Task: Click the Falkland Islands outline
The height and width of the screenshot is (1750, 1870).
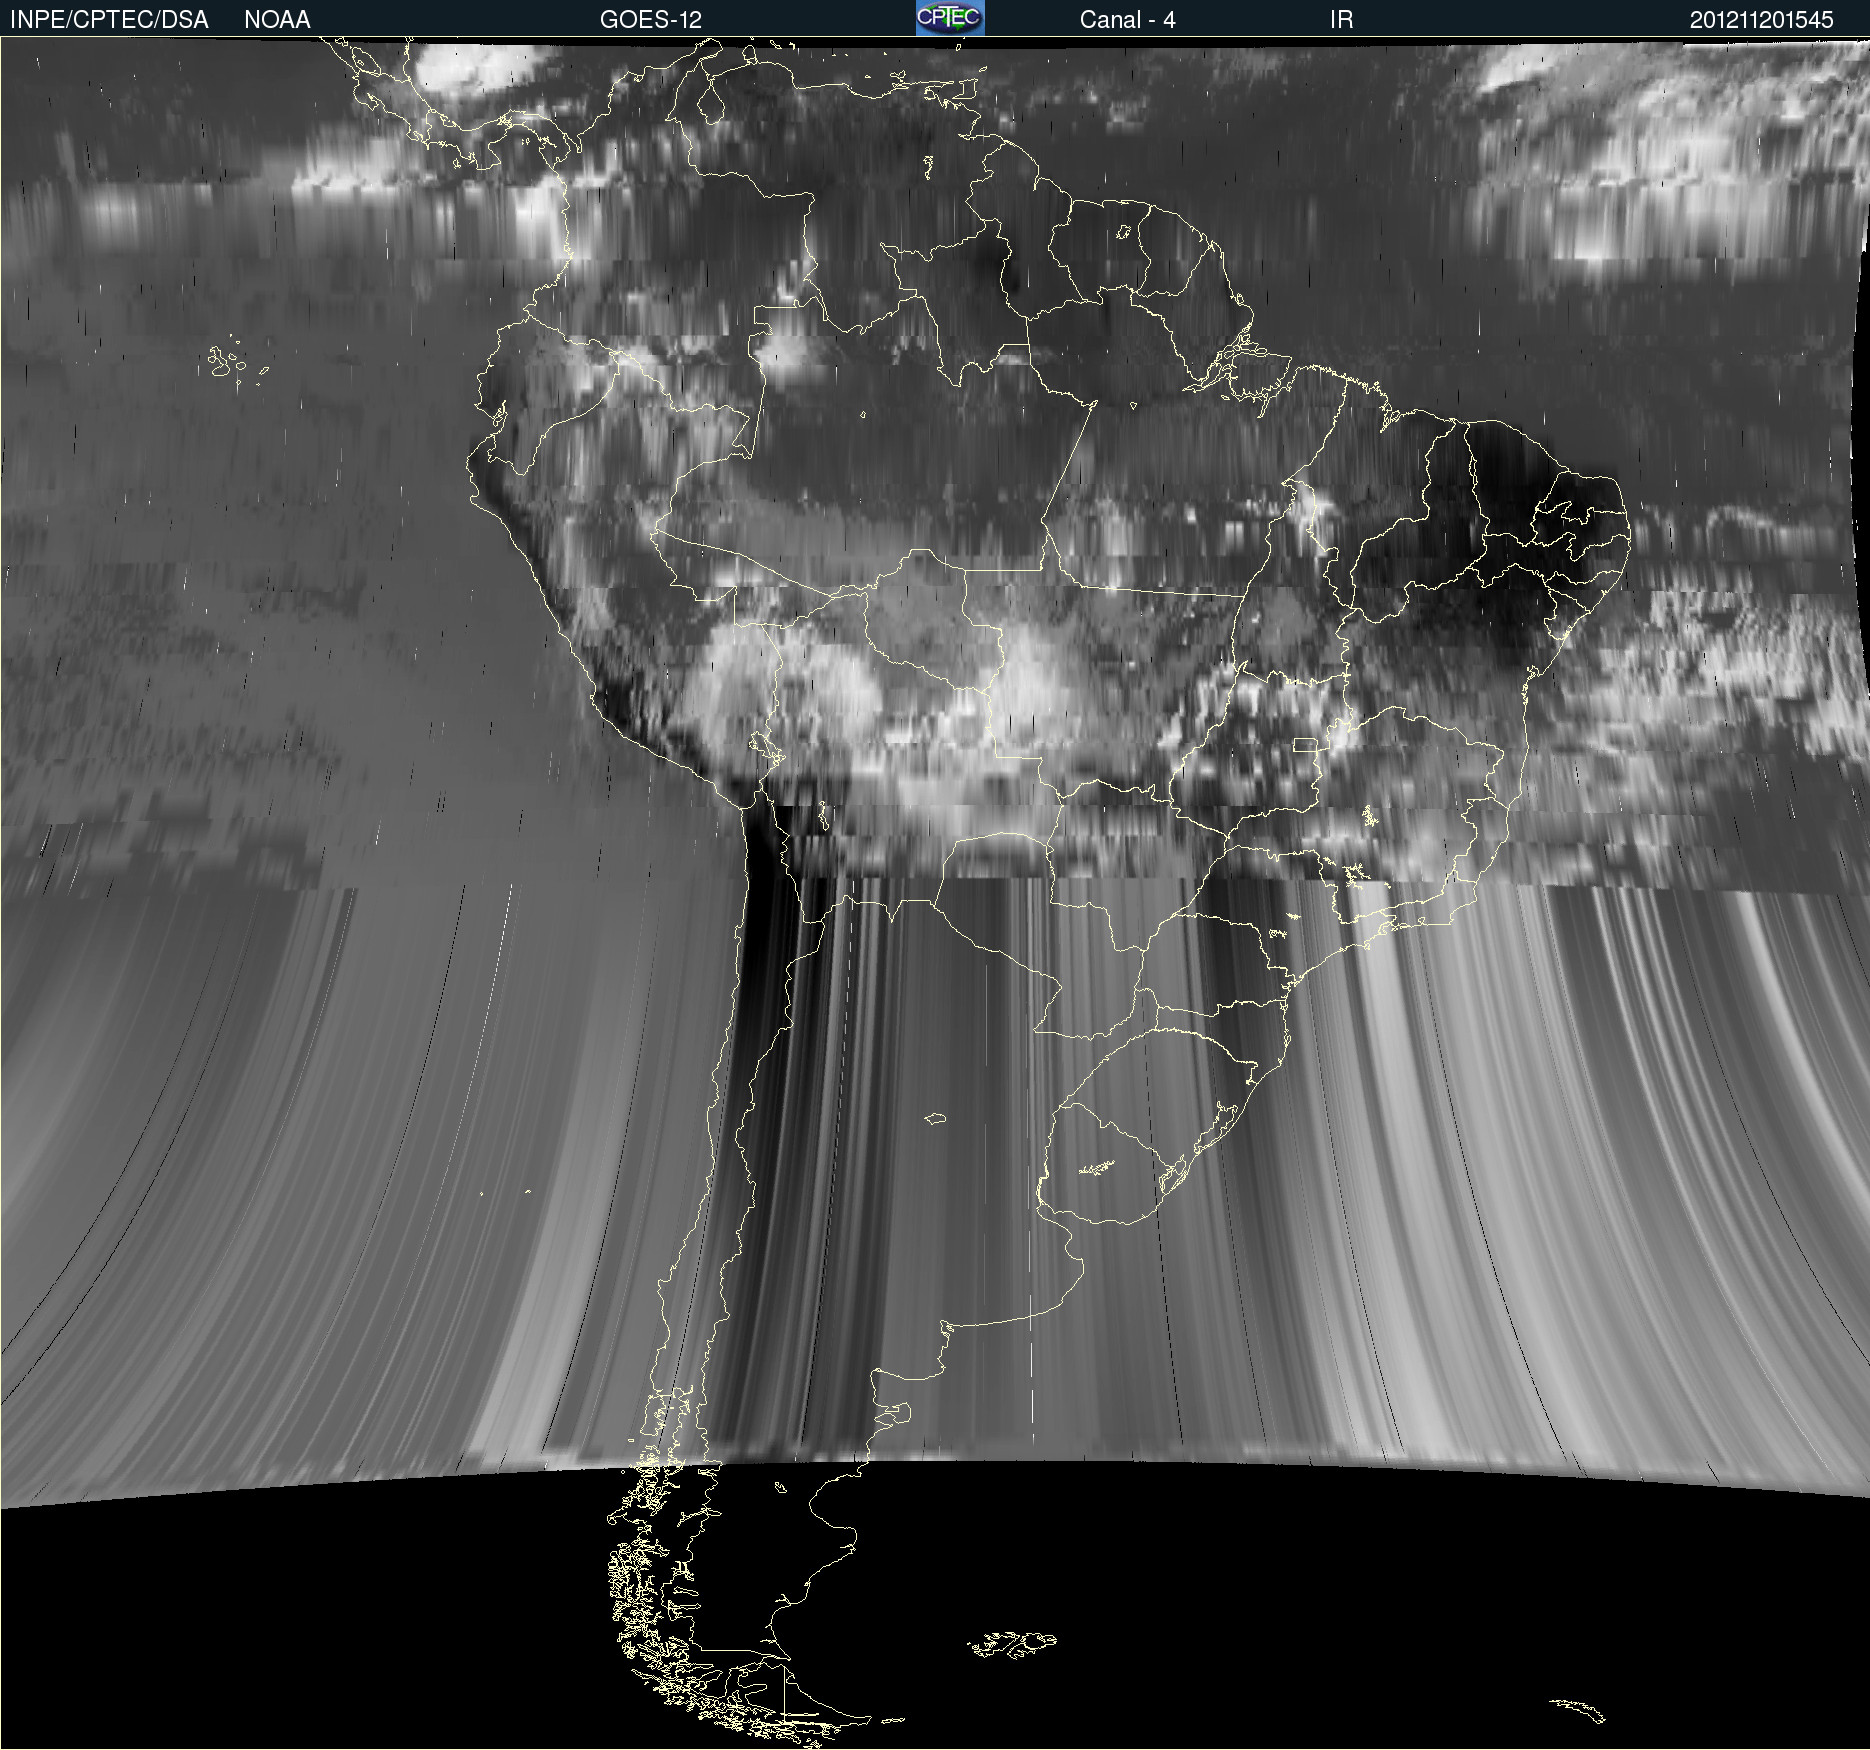Action: 1012,1643
